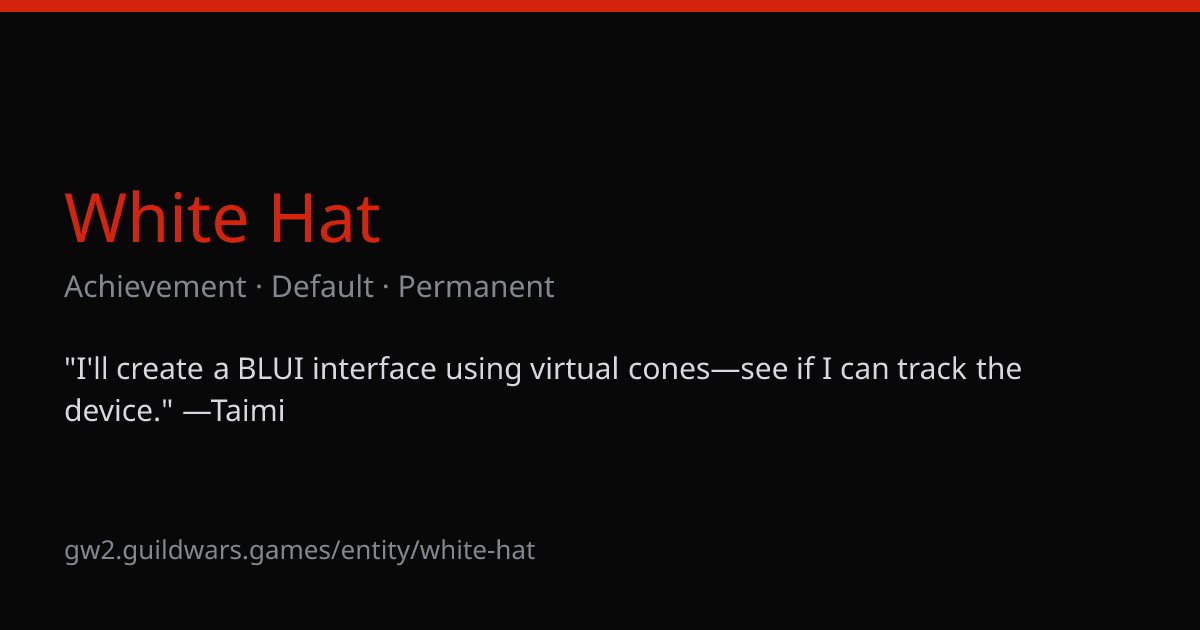Click the dot separator after Achievement
This screenshot has width=1200, height=630.
pyautogui.click(x=258, y=288)
